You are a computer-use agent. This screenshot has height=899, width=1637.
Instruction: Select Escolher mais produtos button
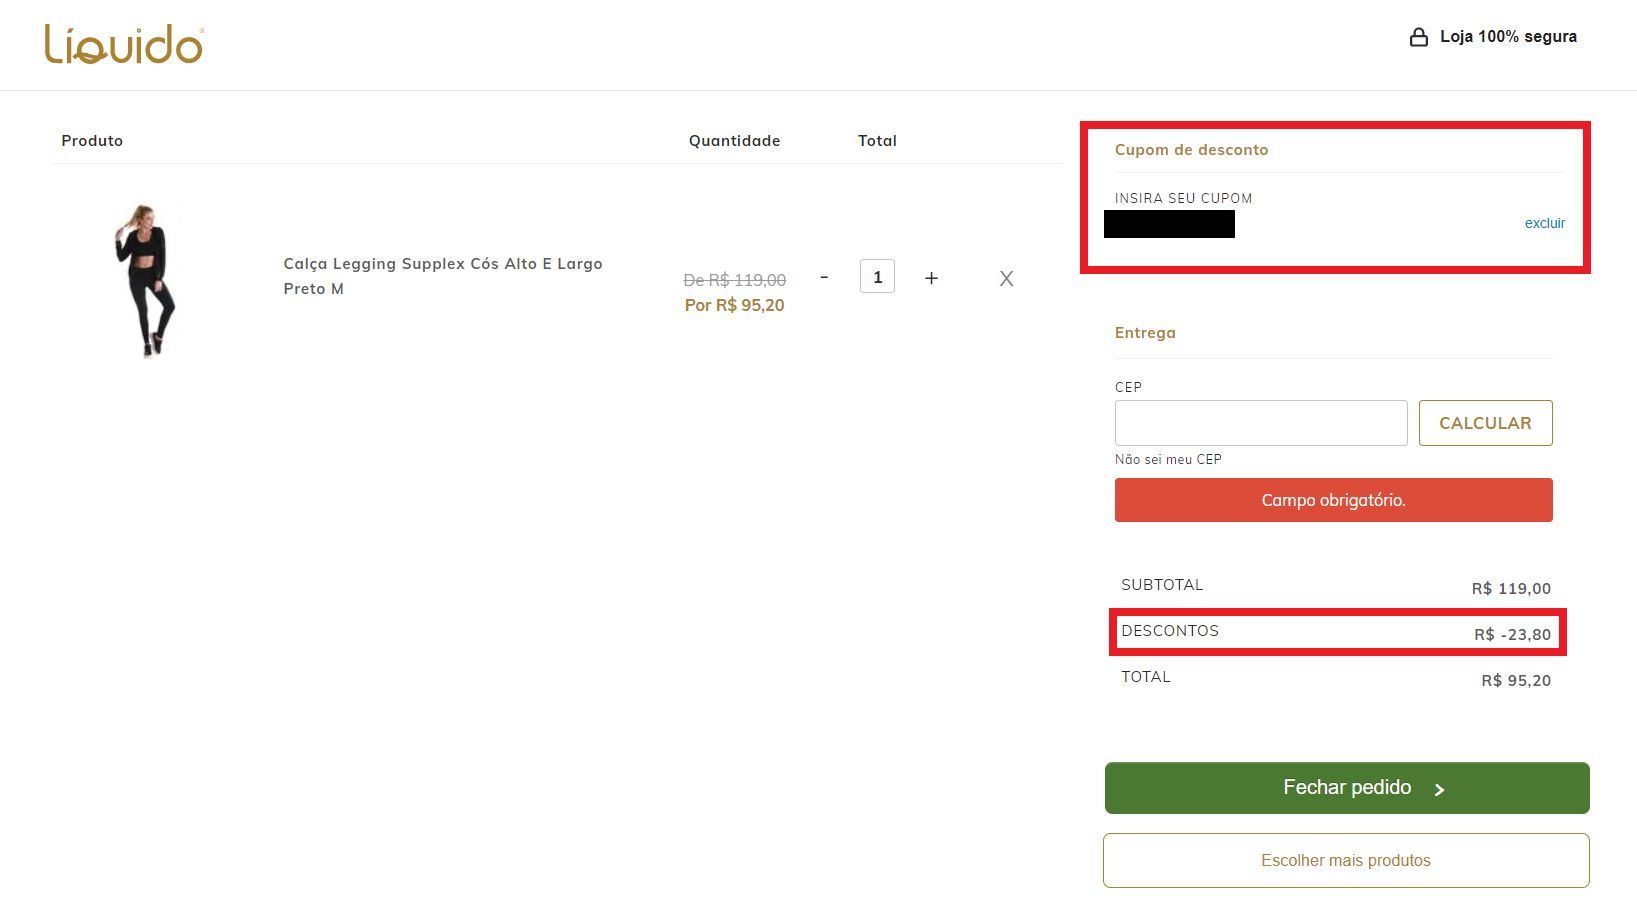point(1345,860)
